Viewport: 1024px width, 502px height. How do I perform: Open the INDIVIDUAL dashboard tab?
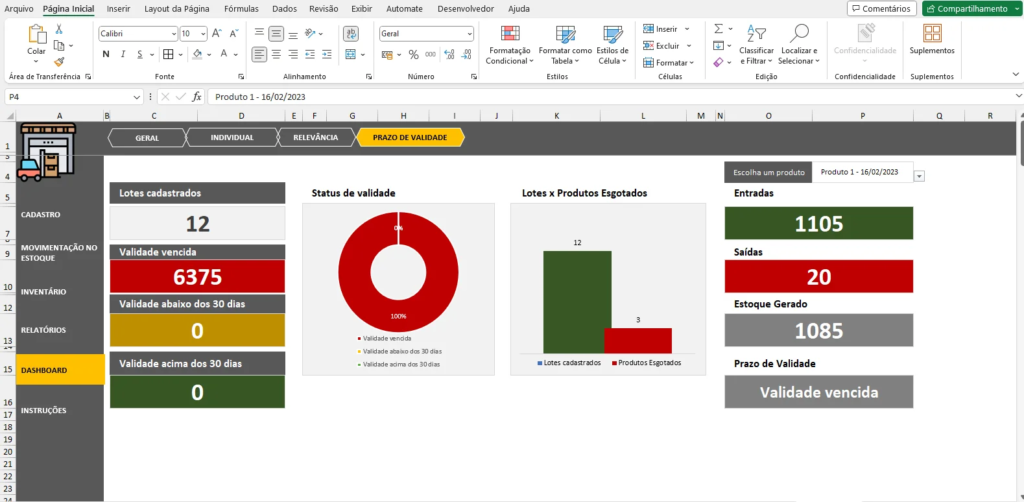click(232, 137)
